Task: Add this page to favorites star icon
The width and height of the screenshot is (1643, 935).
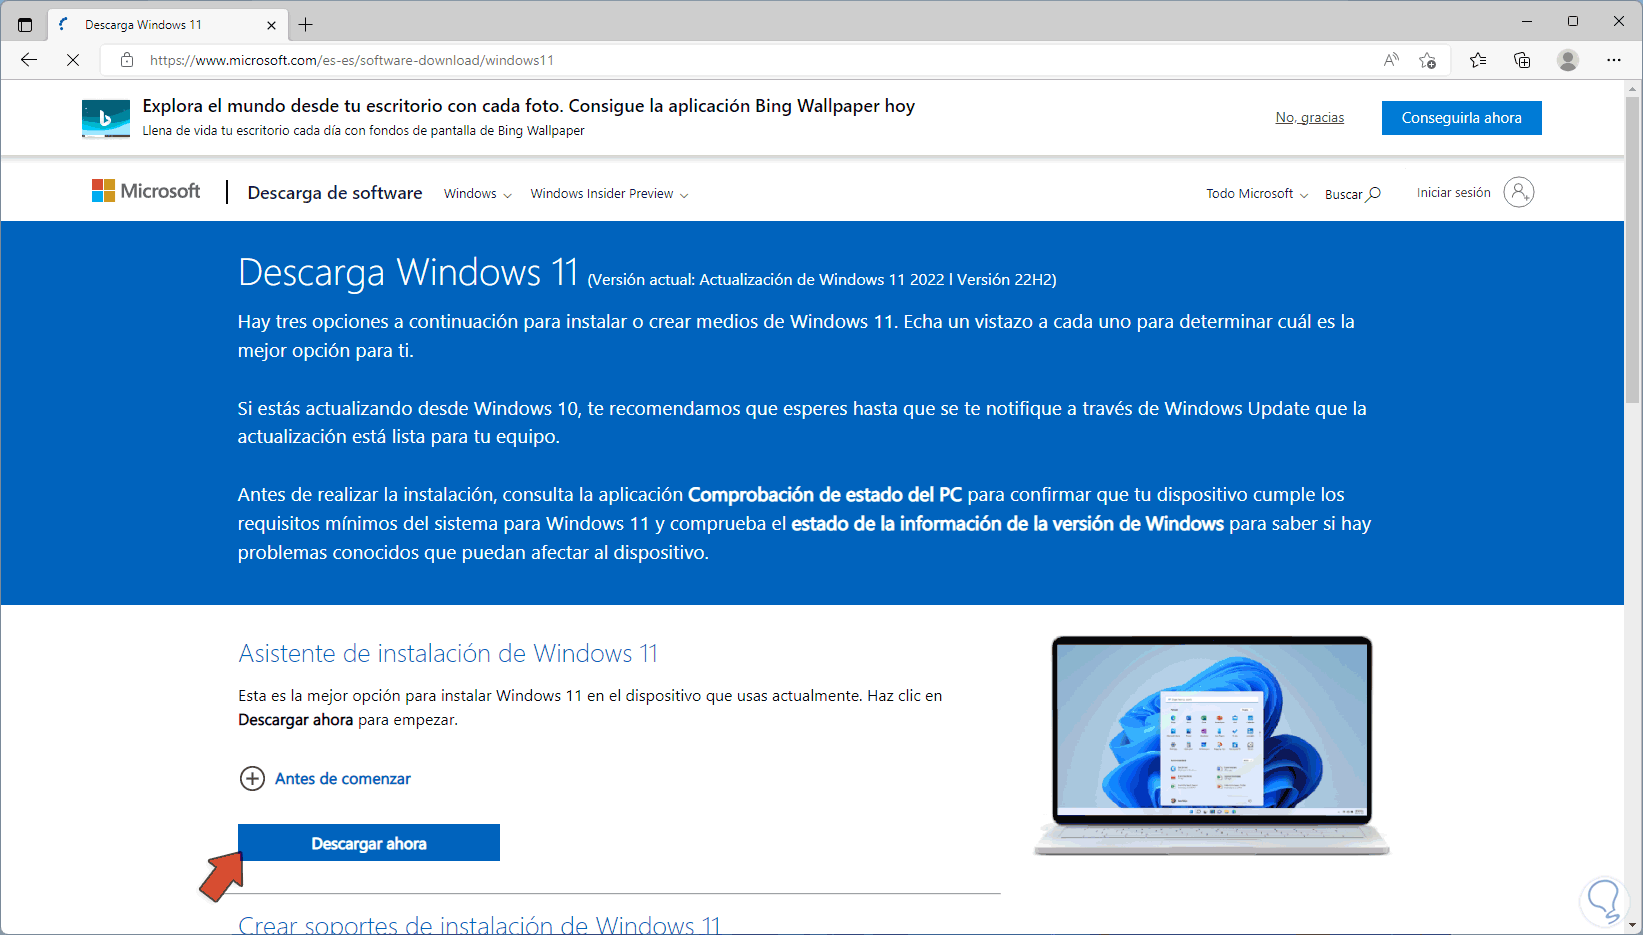Action: point(1428,60)
